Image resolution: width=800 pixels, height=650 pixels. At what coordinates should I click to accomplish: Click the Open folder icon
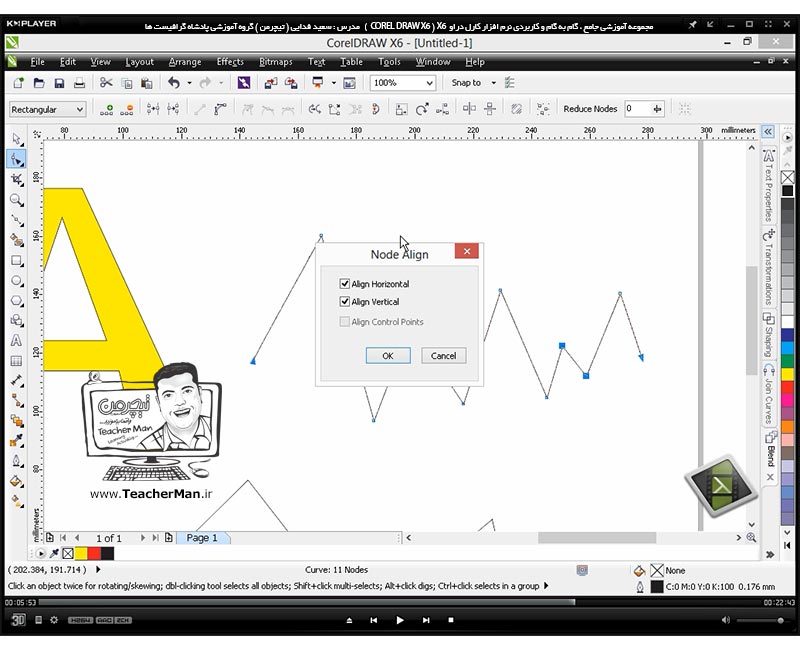39,83
